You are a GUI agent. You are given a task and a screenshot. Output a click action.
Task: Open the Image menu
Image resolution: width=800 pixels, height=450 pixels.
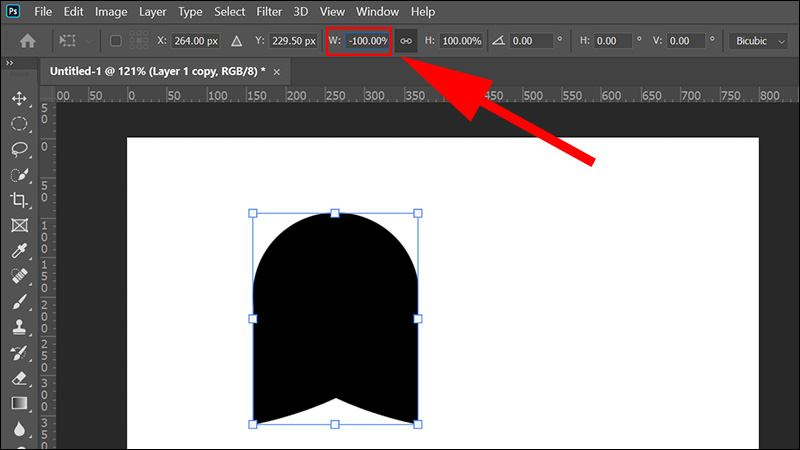[x=111, y=11]
